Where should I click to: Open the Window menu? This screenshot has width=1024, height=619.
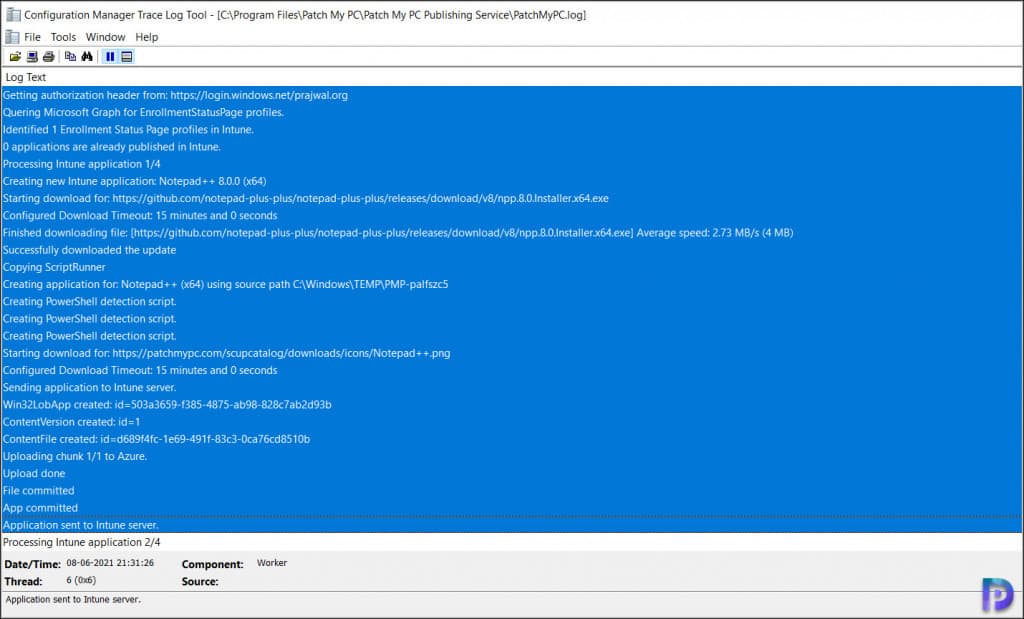pos(105,37)
